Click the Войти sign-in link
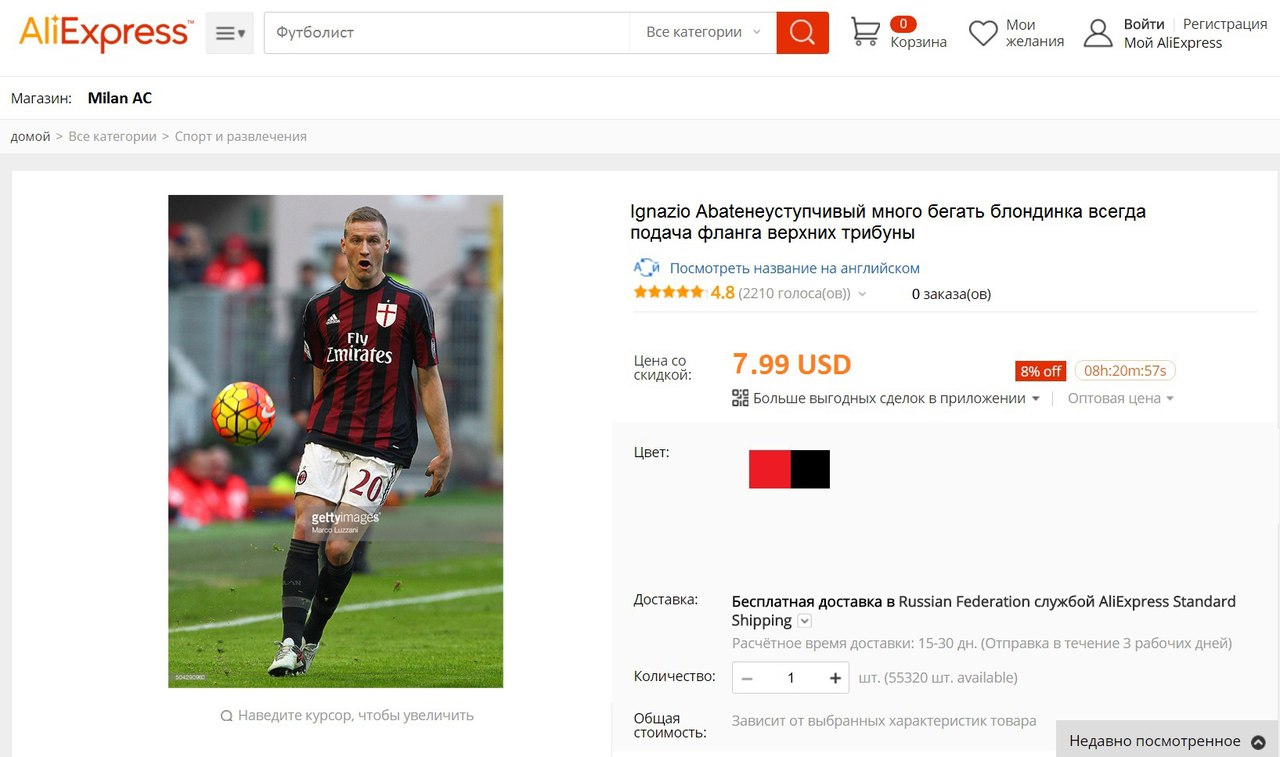Image resolution: width=1280 pixels, height=757 pixels. (x=1144, y=24)
